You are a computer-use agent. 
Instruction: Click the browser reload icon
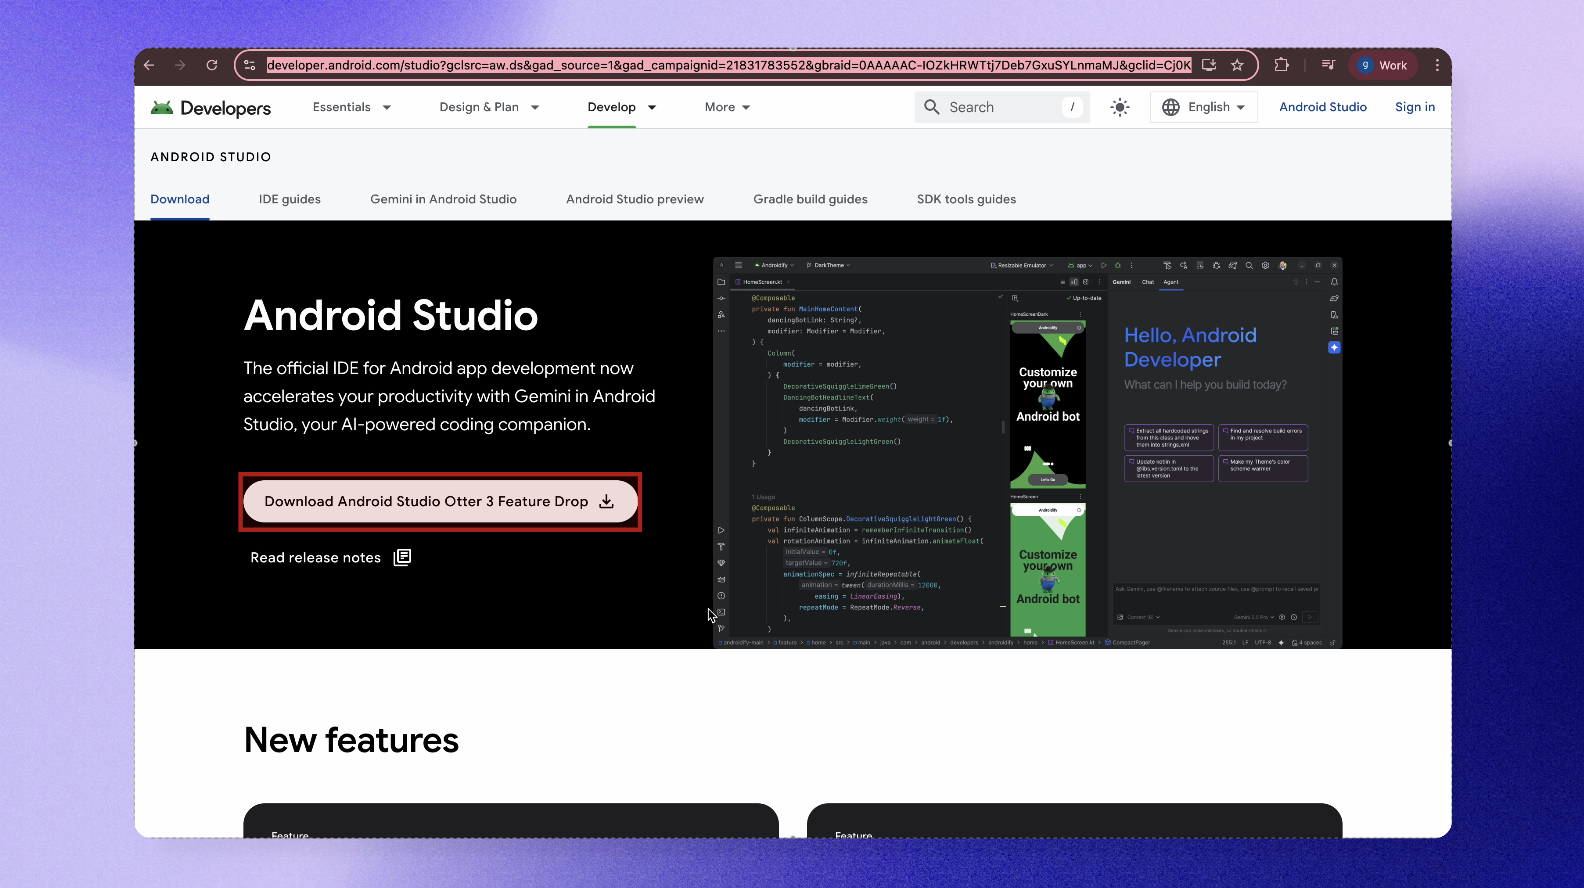point(212,65)
